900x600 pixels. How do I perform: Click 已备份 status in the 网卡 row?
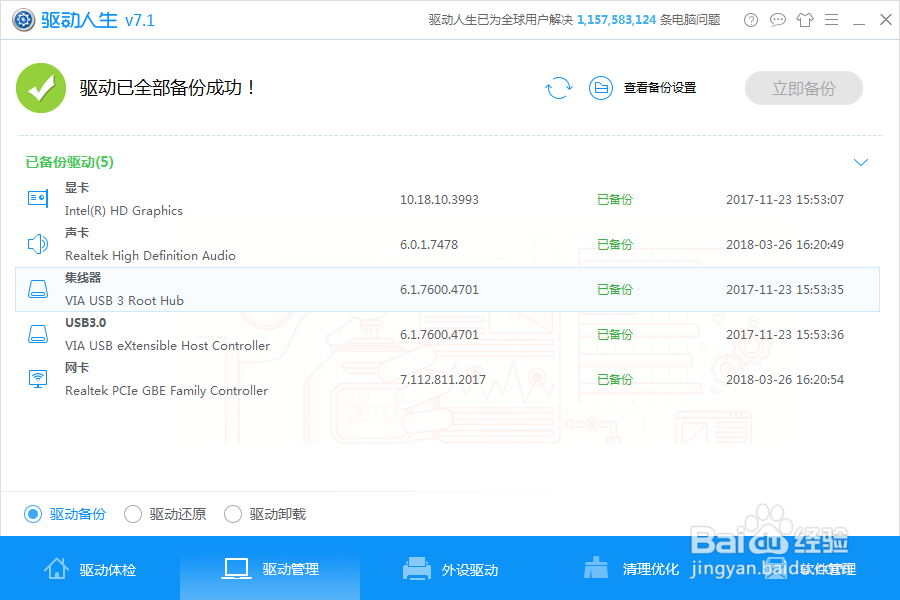click(x=615, y=380)
